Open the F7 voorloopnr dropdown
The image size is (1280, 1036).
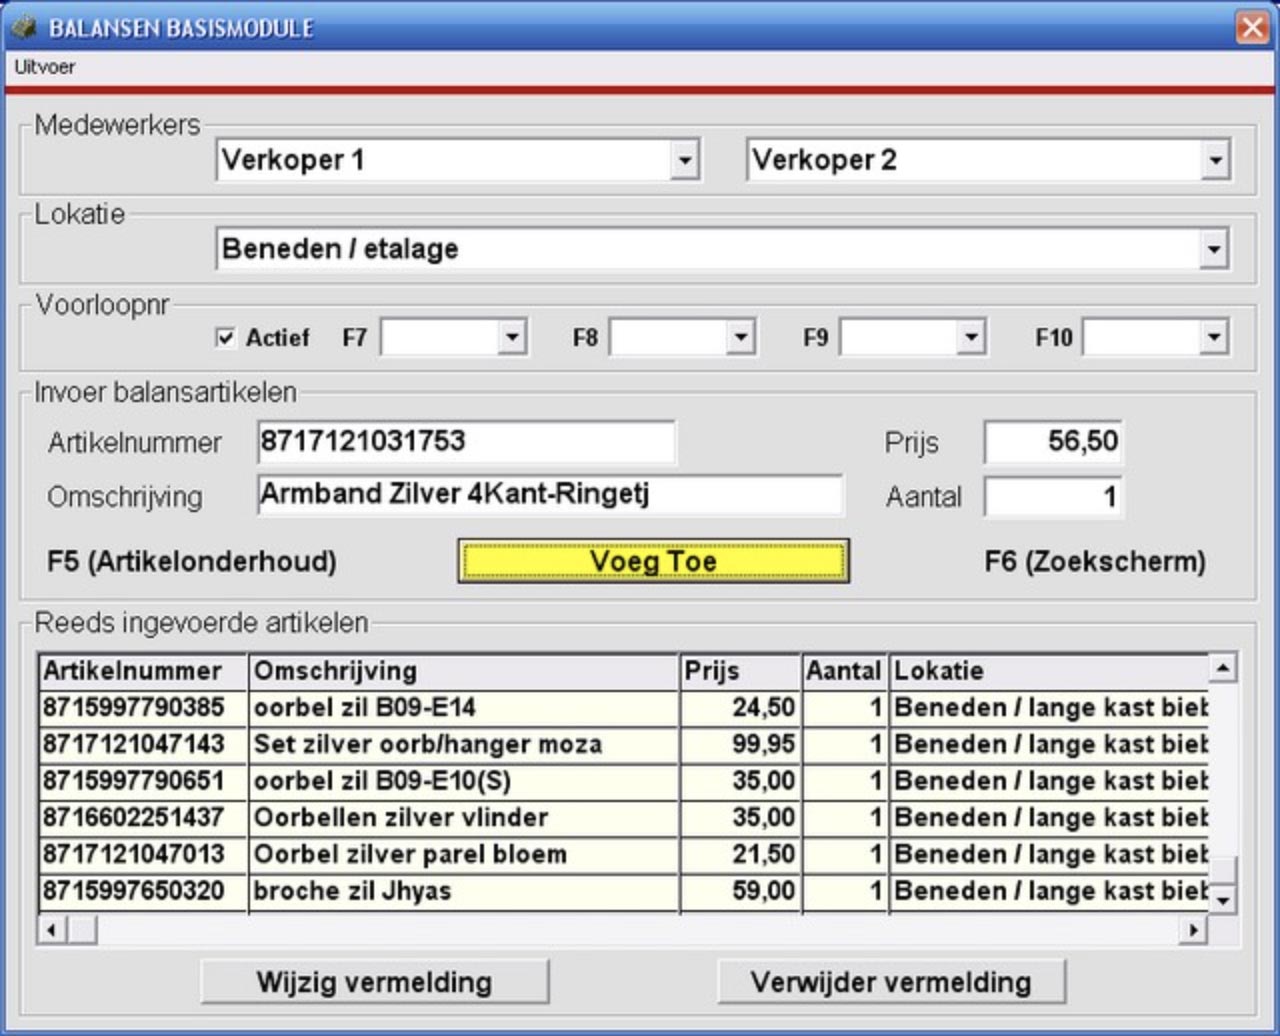point(512,338)
